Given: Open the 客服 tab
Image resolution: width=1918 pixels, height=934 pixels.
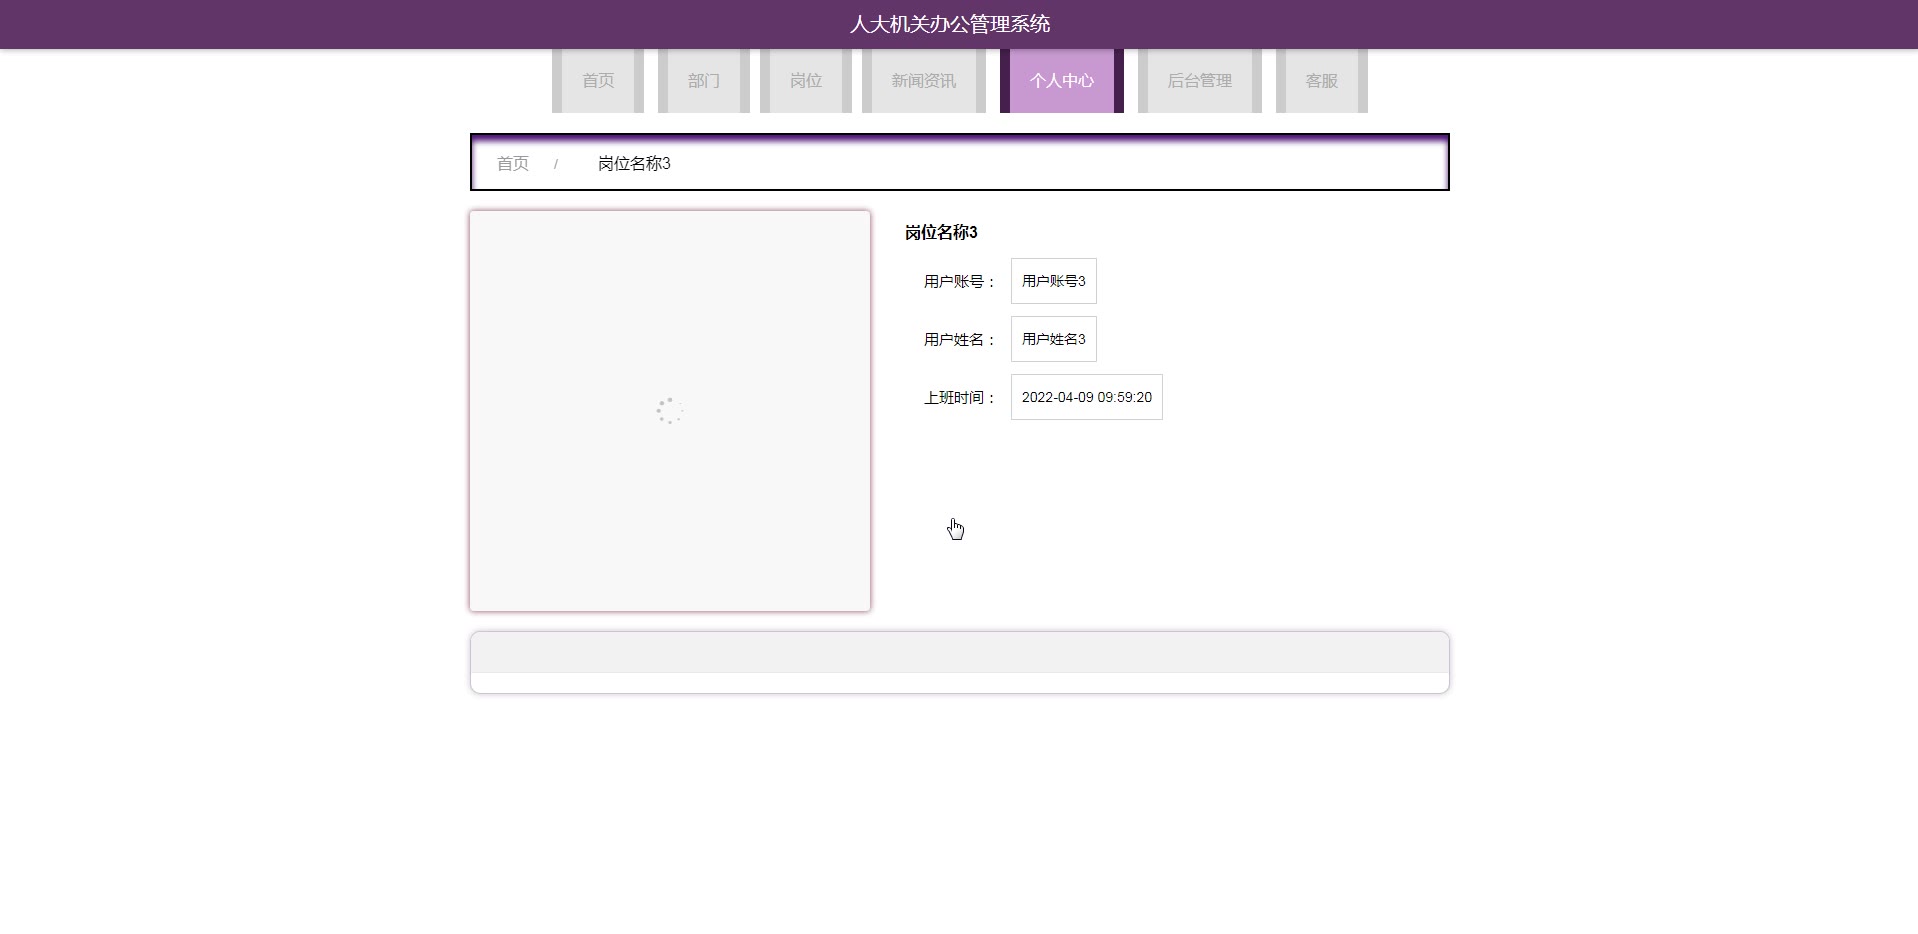Looking at the screenshot, I should click(1322, 81).
